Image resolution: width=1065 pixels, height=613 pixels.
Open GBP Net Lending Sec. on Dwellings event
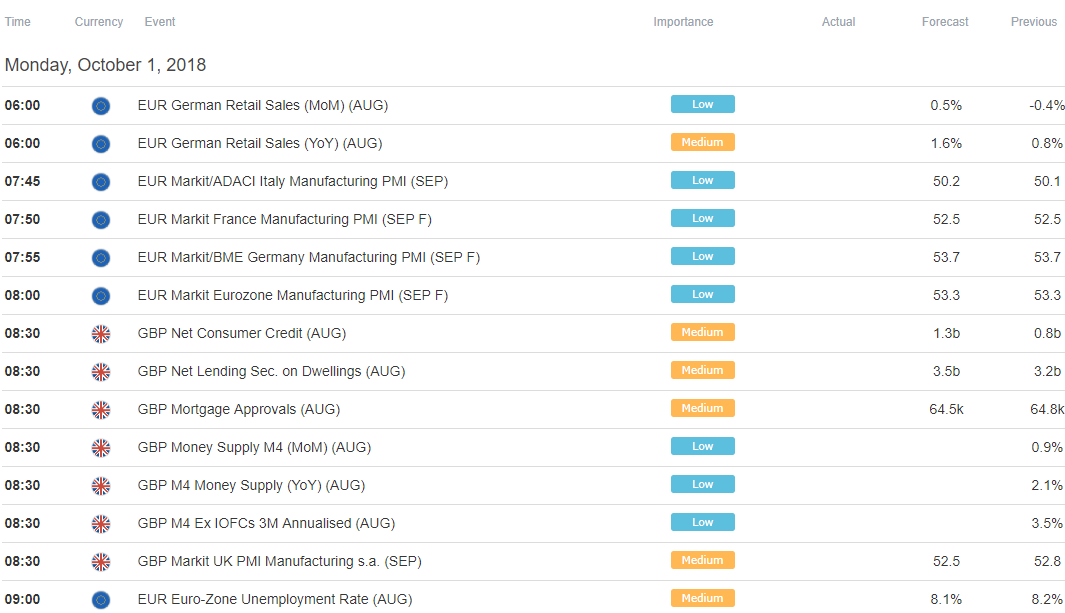[x=271, y=371]
